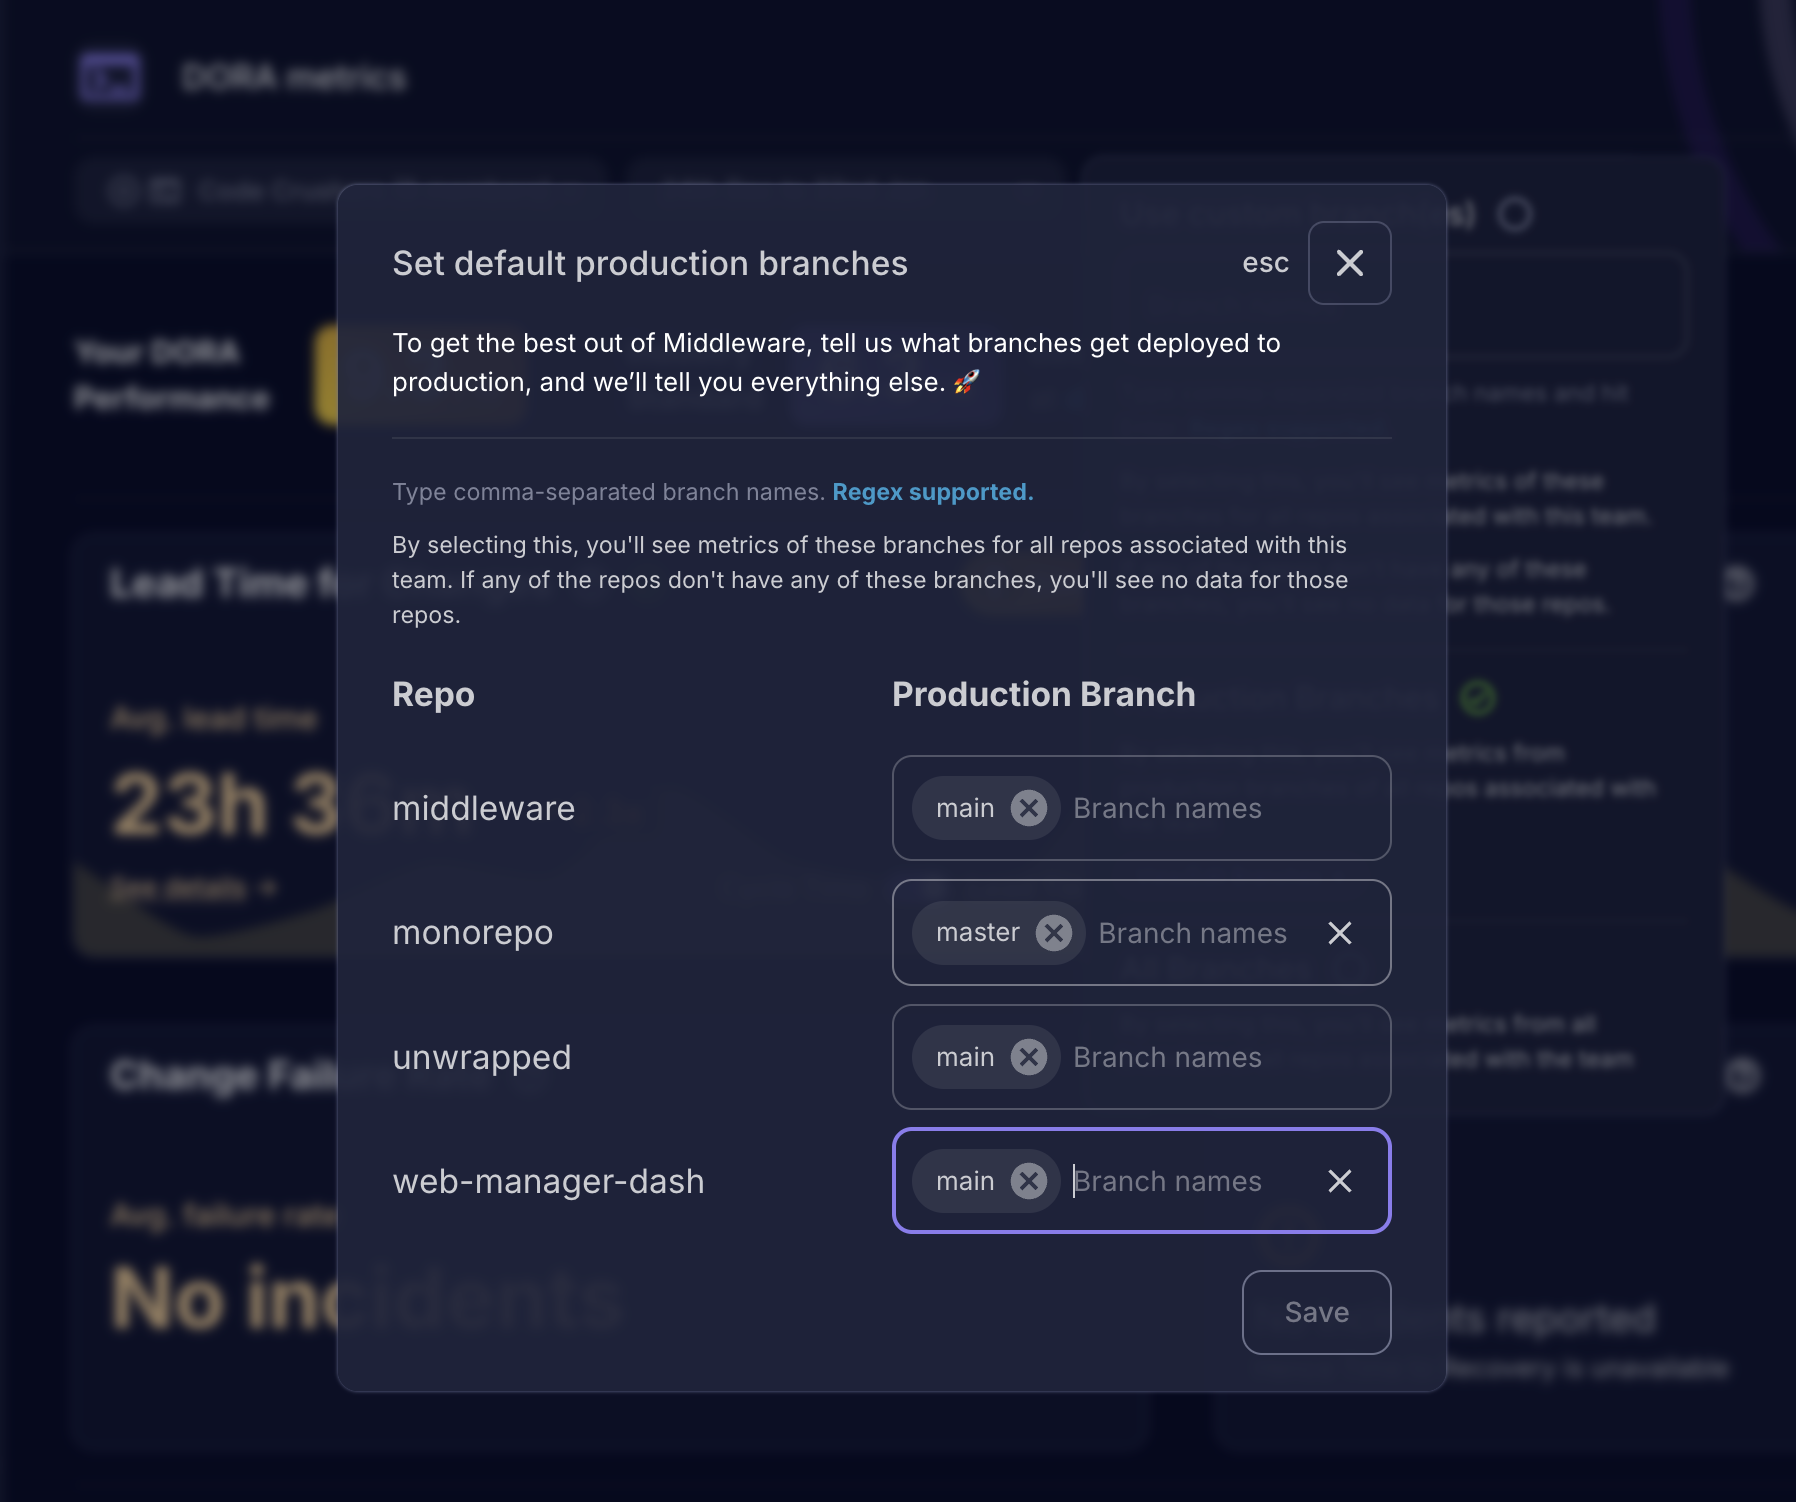Select the blurred radio button behind the esc label

click(1514, 214)
